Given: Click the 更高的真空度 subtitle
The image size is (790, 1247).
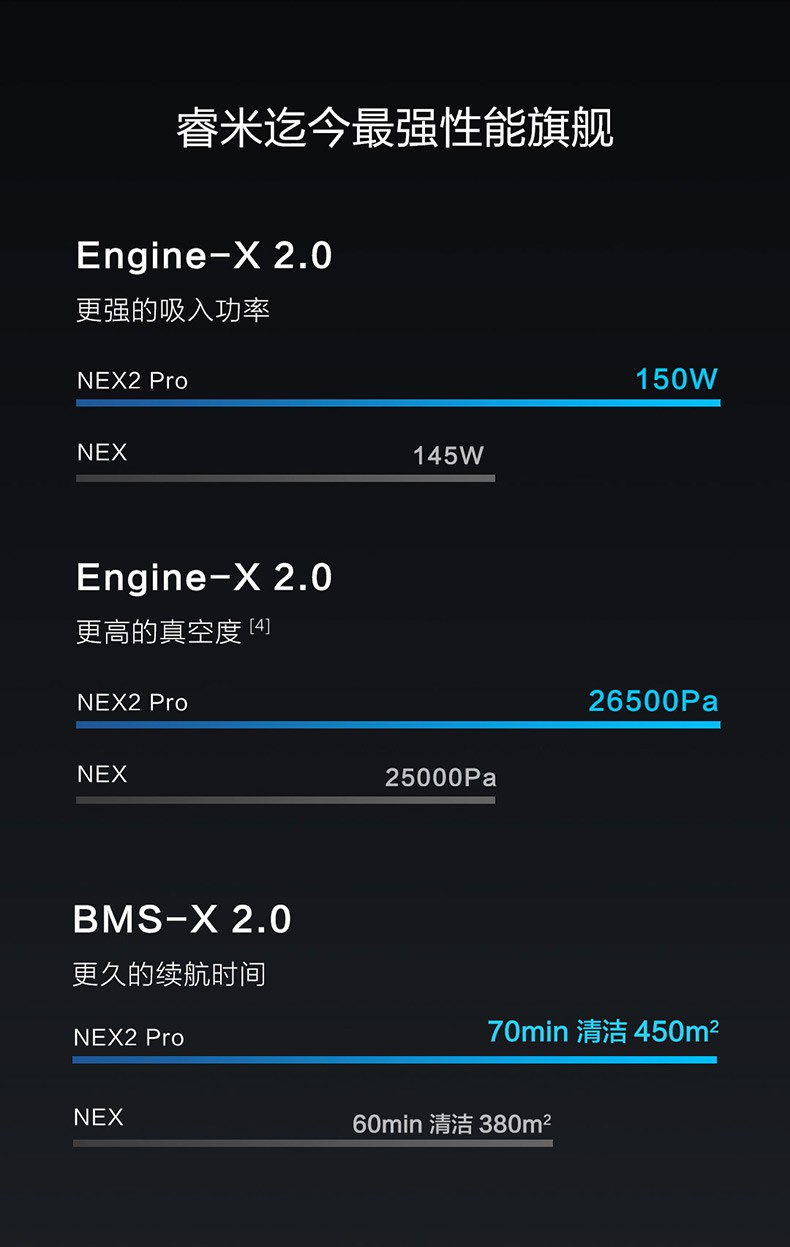Looking at the screenshot, I should coord(159,632).
